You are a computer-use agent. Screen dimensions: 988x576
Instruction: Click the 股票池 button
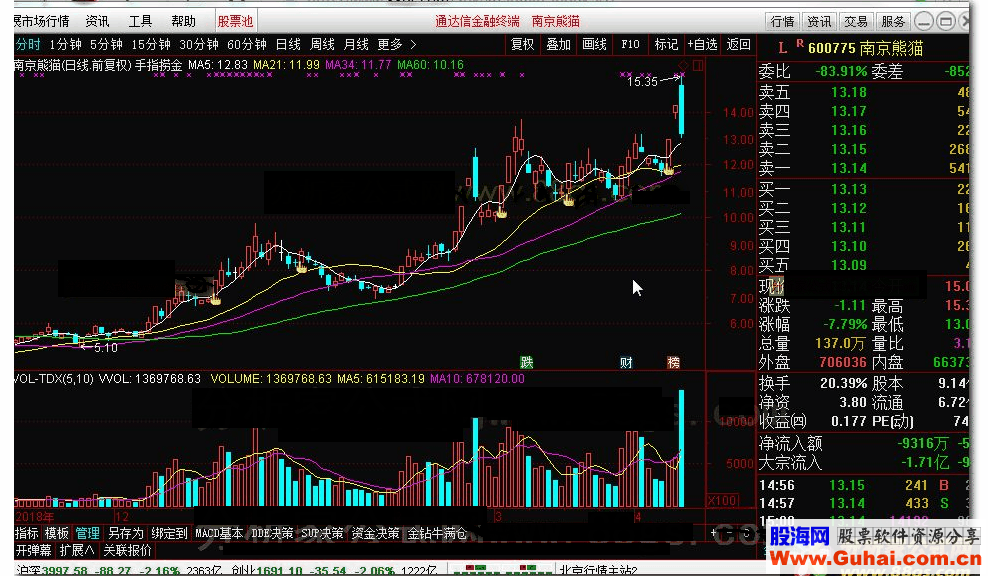(235, 21)
